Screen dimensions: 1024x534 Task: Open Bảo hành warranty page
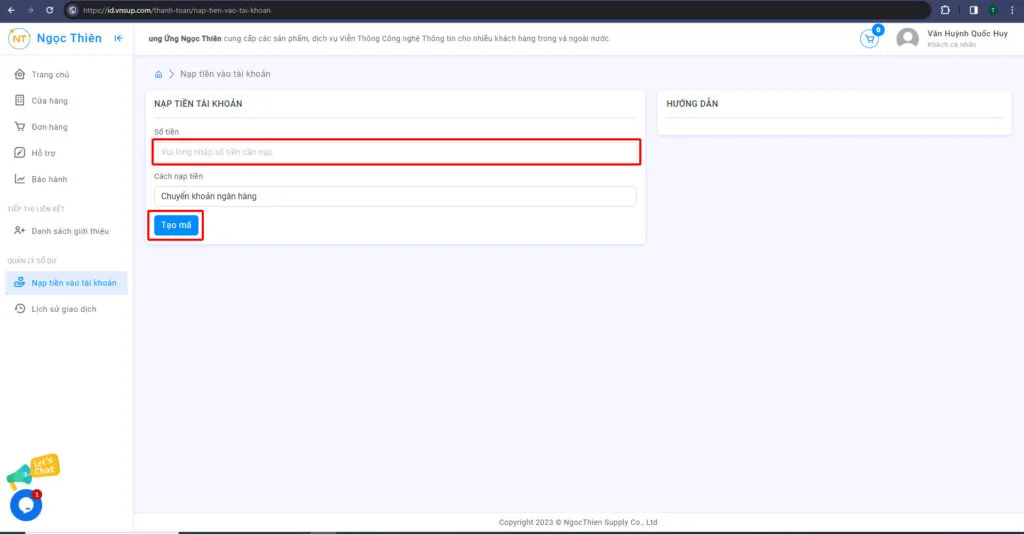pos(49,179)
